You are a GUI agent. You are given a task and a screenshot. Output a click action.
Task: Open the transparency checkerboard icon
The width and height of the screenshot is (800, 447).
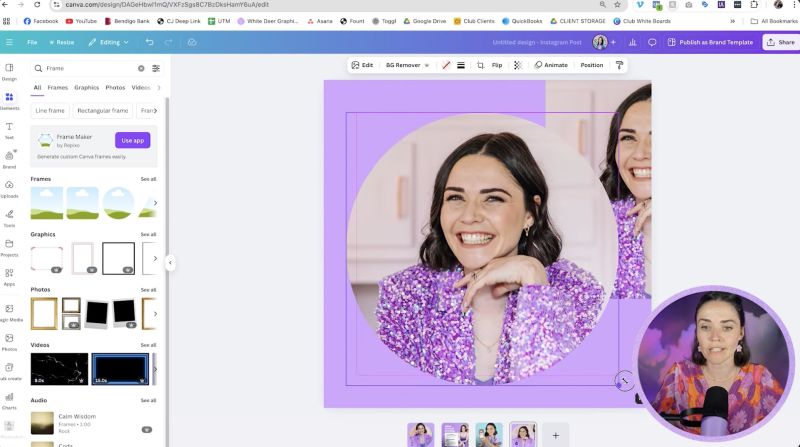tap(518, 65)
